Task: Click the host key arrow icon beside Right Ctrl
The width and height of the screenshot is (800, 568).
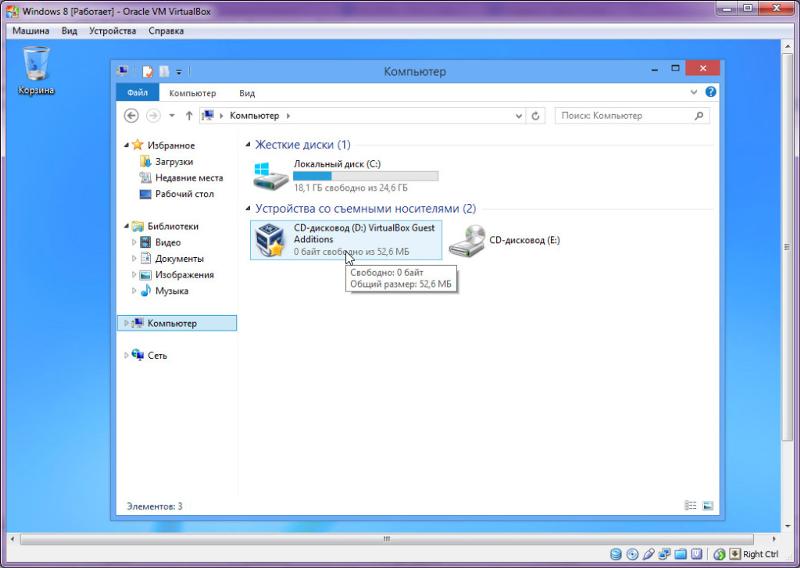Action: tap(735, 554)
